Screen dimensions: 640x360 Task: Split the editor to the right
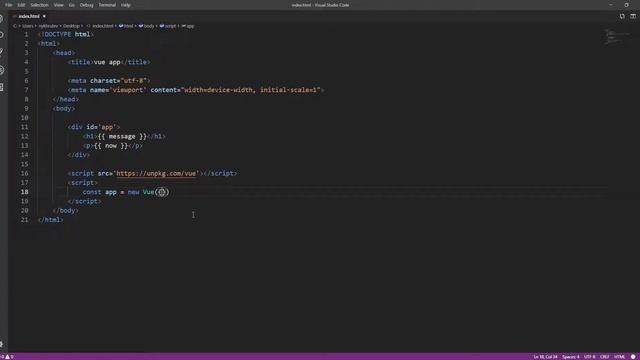point(633,16)
